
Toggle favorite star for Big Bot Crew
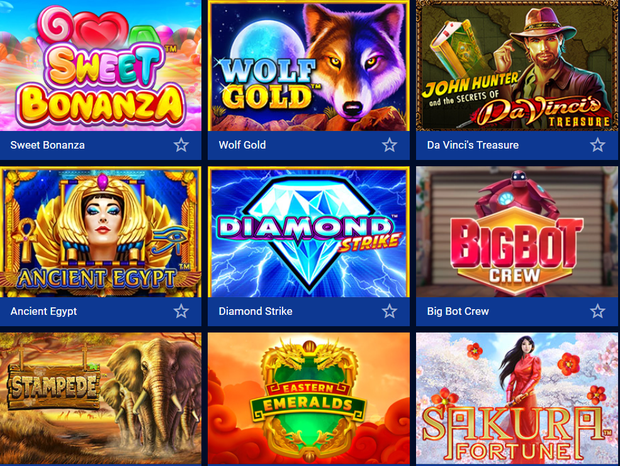597,311
